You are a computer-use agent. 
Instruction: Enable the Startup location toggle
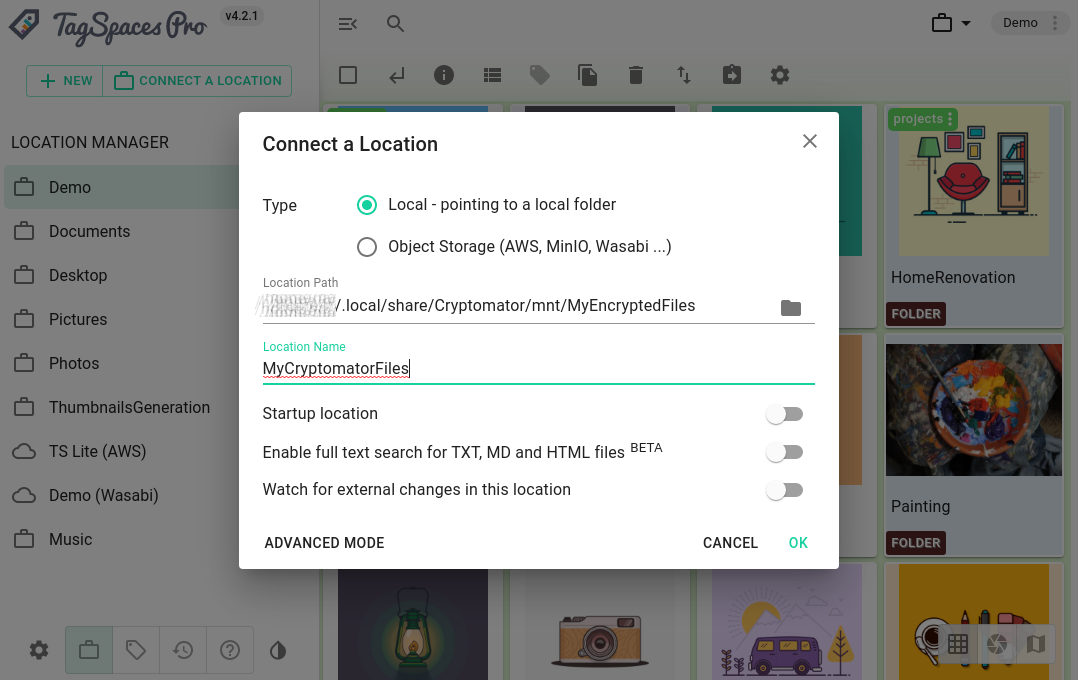click(784, 413)
